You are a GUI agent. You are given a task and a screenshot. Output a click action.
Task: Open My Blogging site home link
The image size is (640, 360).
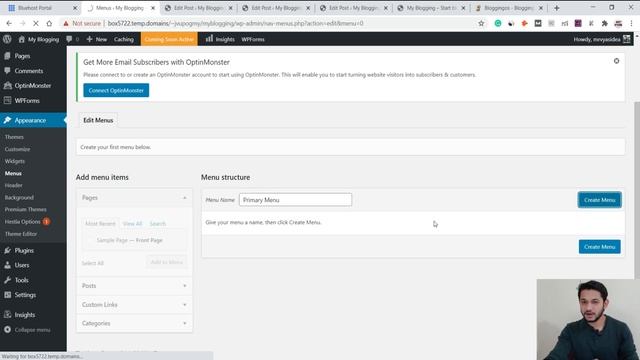39,39
